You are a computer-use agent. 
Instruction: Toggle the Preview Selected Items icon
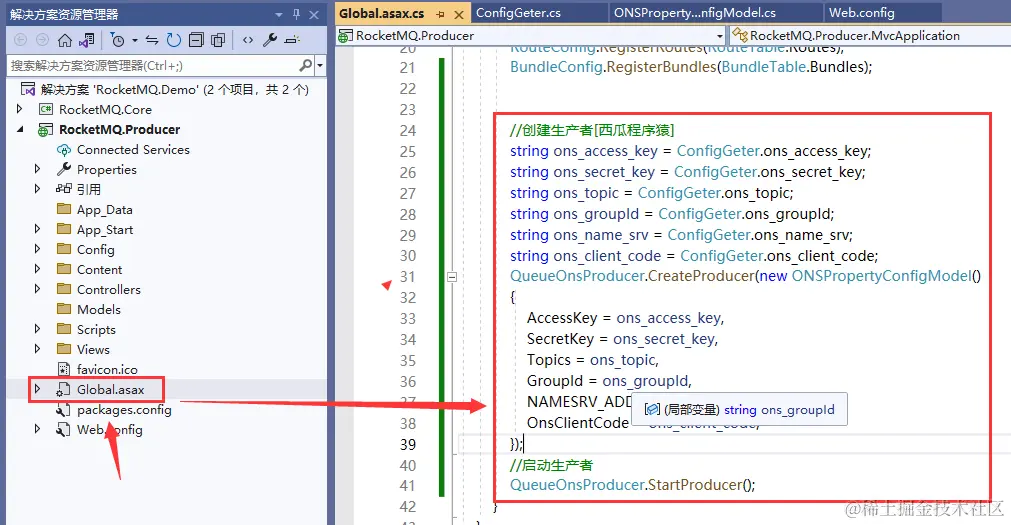292,41
